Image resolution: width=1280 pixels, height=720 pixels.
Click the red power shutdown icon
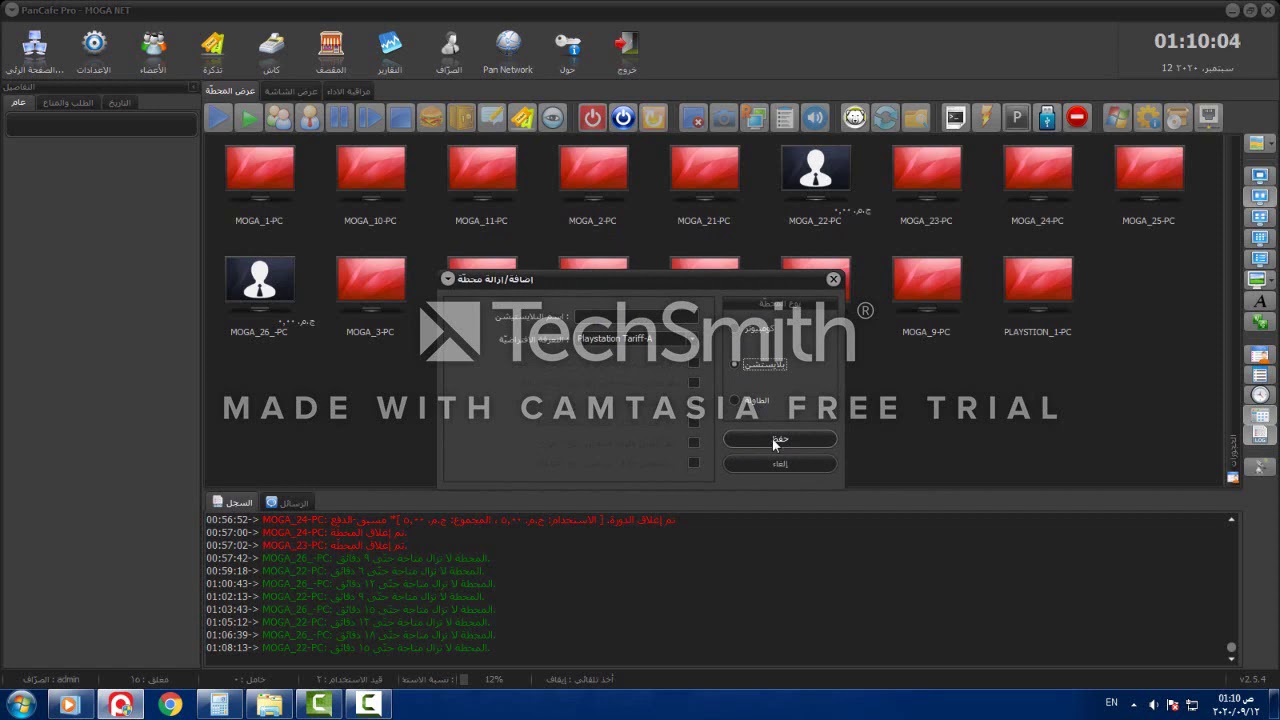pos(593,118)
